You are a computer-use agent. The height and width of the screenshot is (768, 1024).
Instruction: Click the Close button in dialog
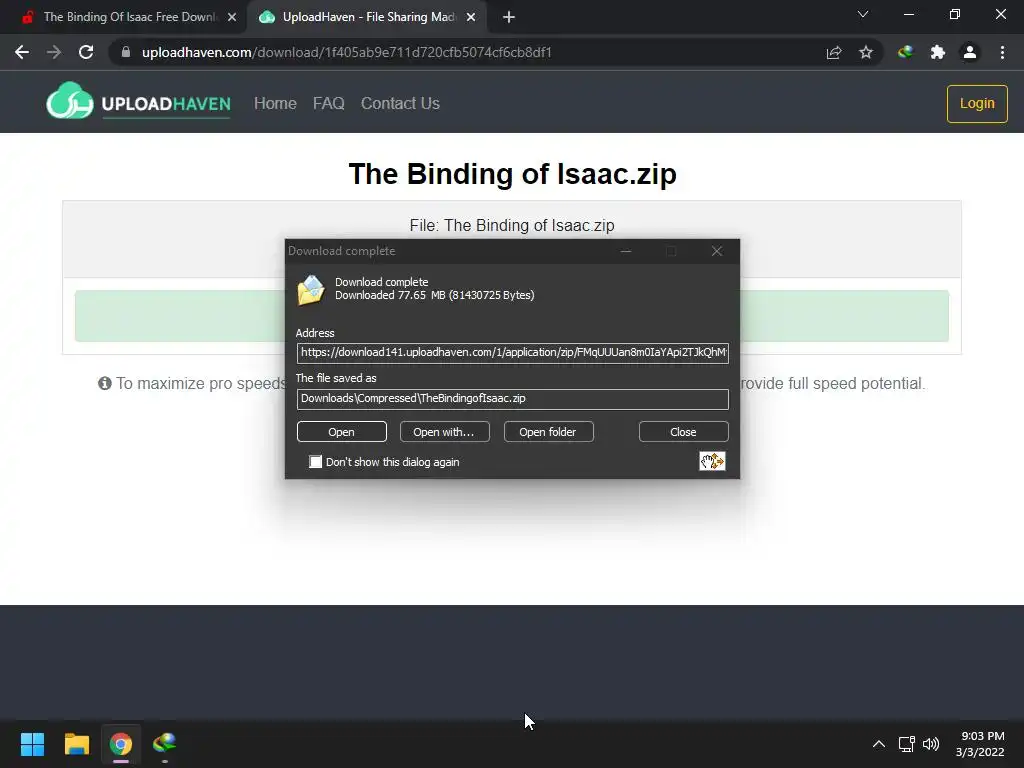pyautogui.click(x=683, y=432)
